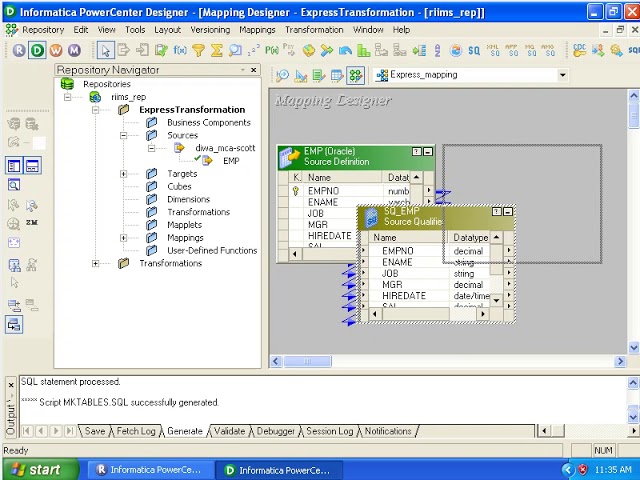Image resolution: width=640 pixels, height=480 pixels.
Task: Add a Lookup transformation icon
Action: click(x=235, y=50)
